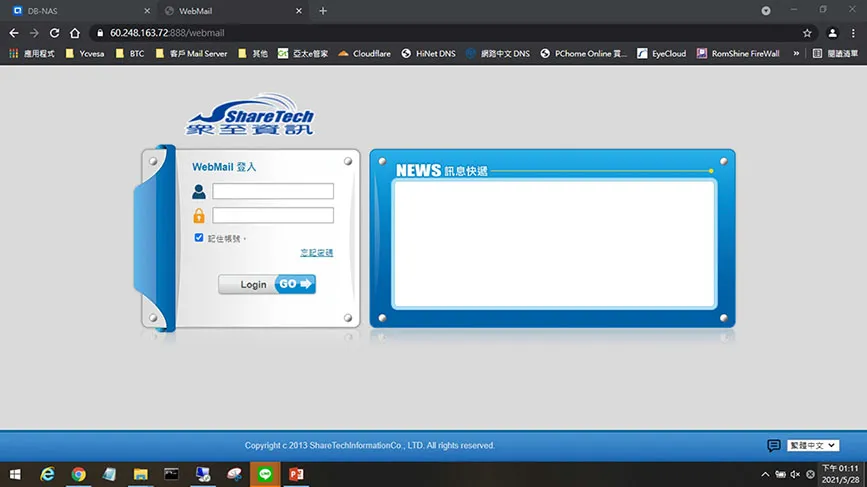Open the Apps bookmarks shortcut
Viewport: 867px width, 487px height.
click(x=32, y=54)
